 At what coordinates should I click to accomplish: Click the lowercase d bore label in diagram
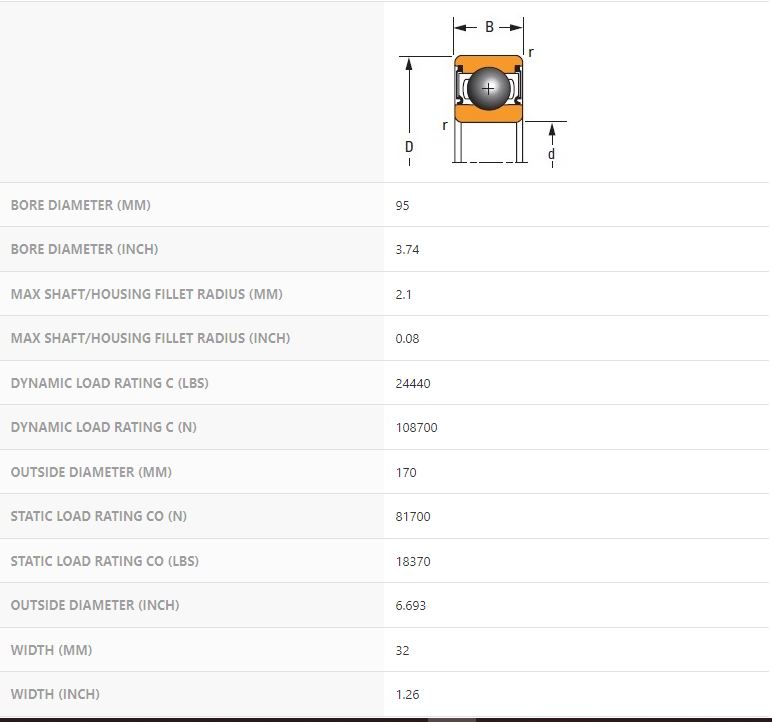click(551, 155)
